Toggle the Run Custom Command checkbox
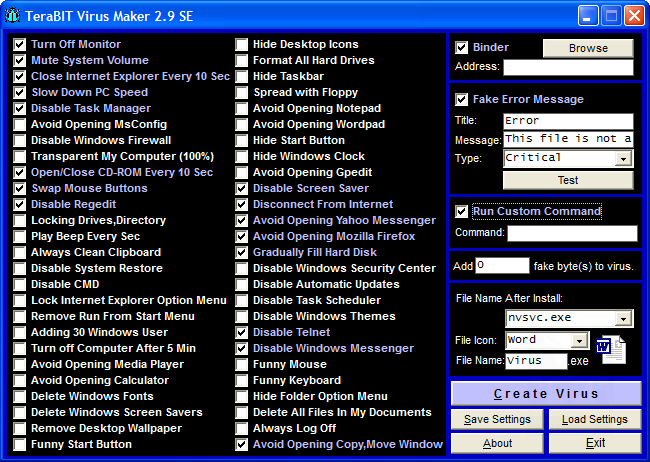 click(461, 212)
